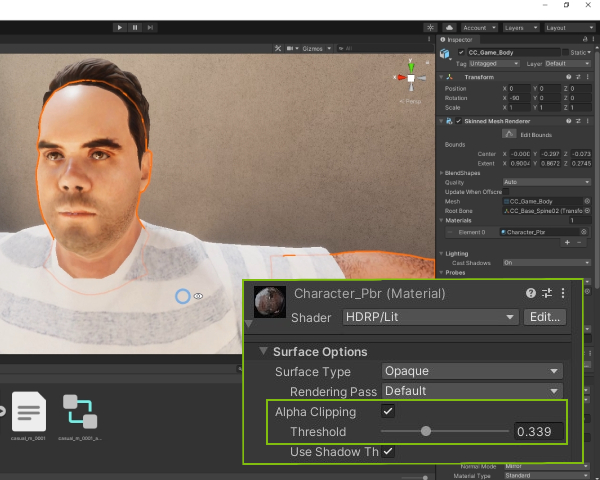Viewport: 600px width, 480px height.
Task: Open the Character_Pbr material help icon
Action: pos(531,294)
